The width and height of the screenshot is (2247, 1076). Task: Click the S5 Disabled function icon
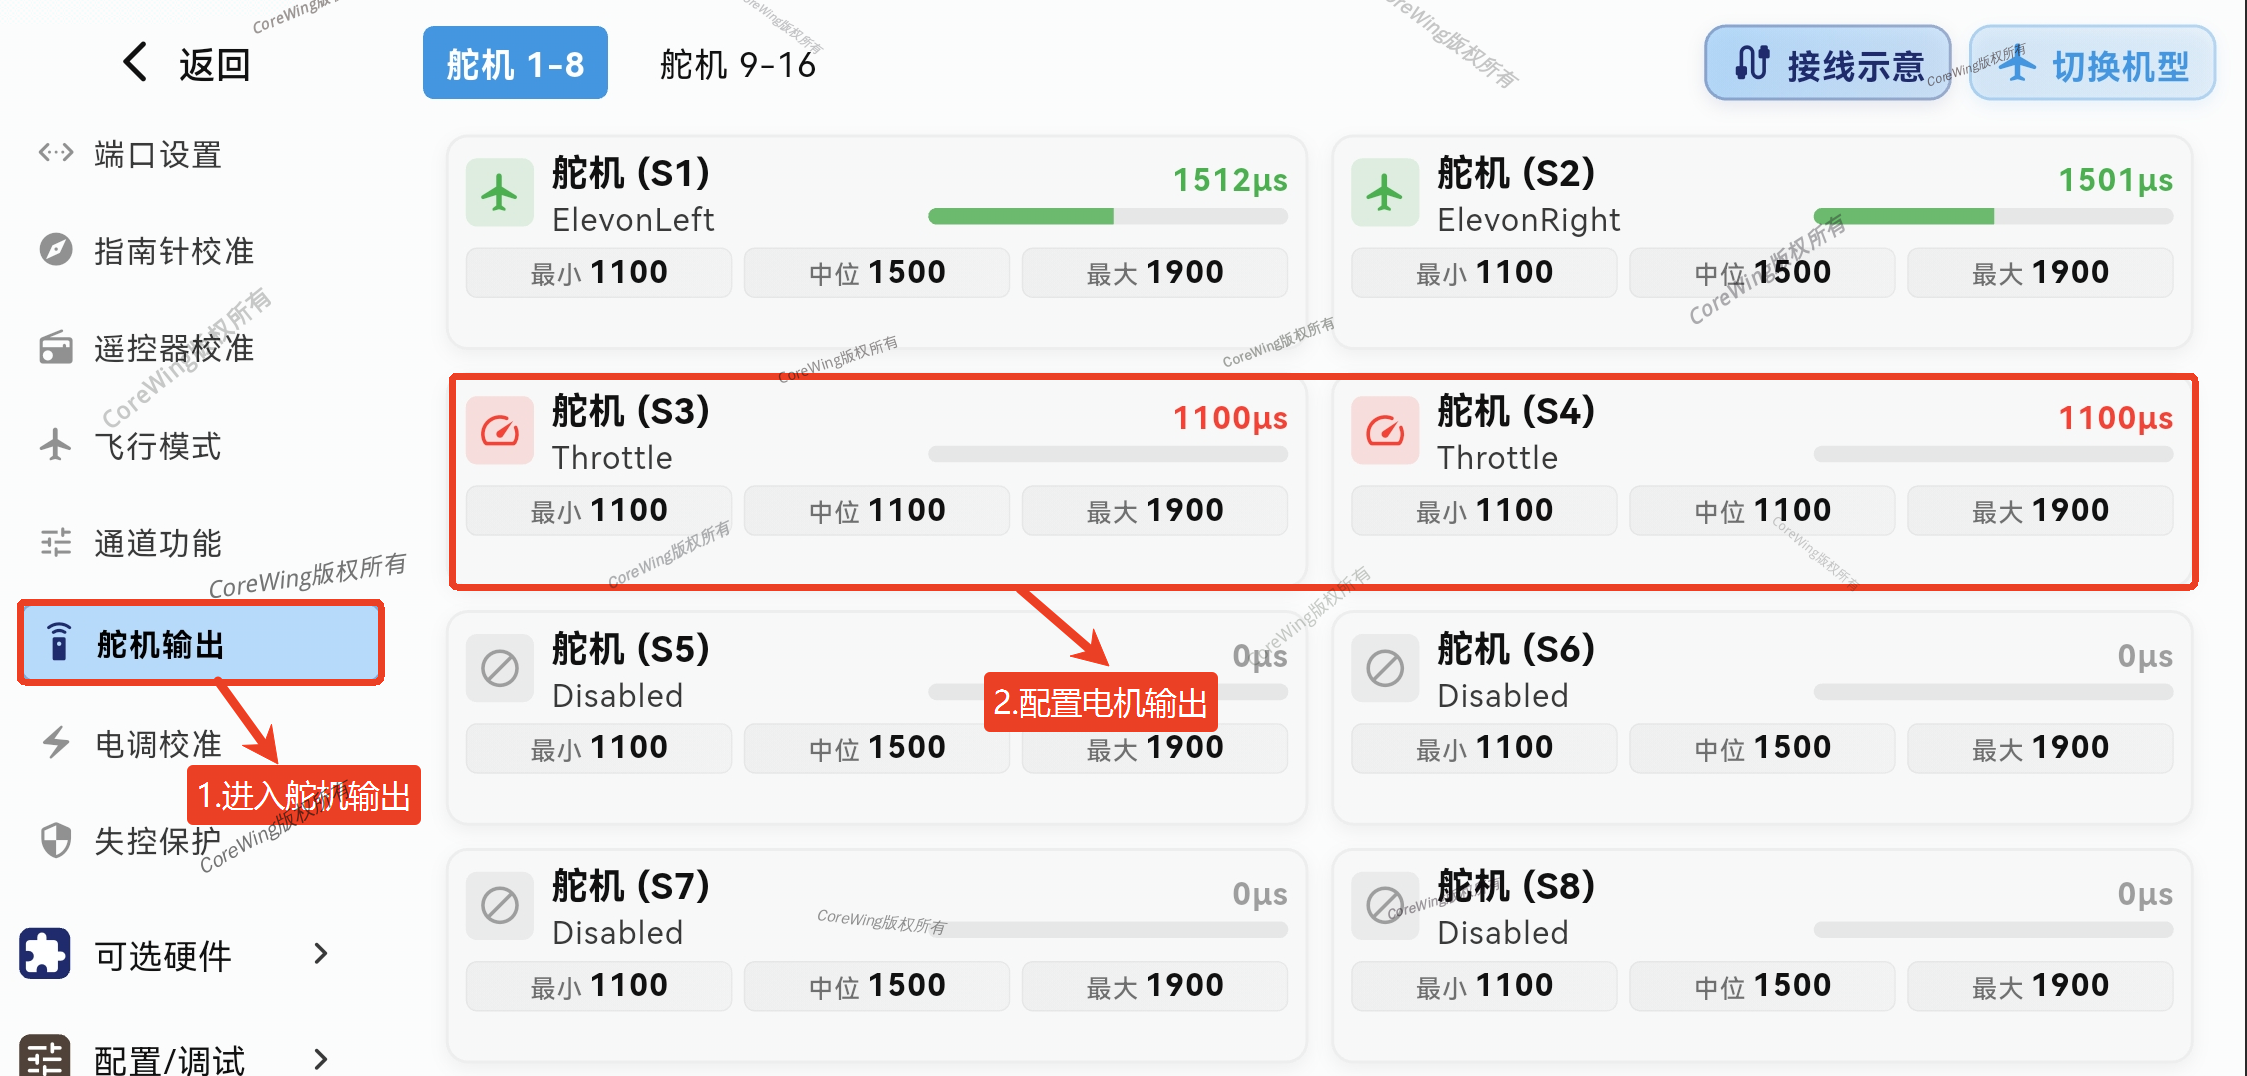(499, 668)
